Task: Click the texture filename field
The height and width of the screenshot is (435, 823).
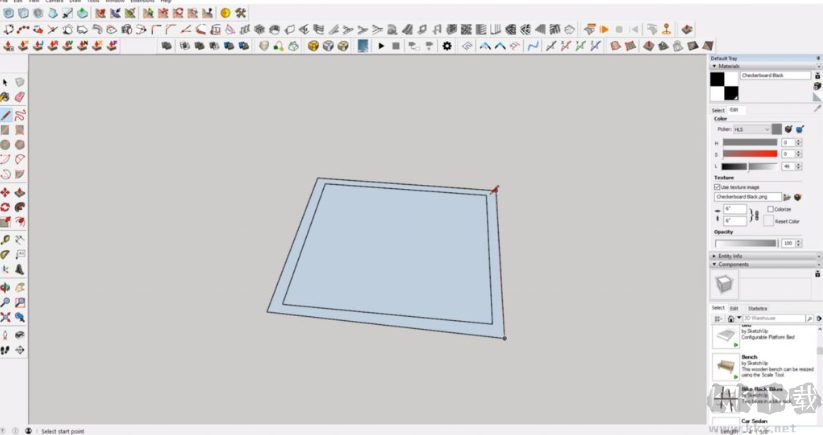Action: tap(747, 197)
